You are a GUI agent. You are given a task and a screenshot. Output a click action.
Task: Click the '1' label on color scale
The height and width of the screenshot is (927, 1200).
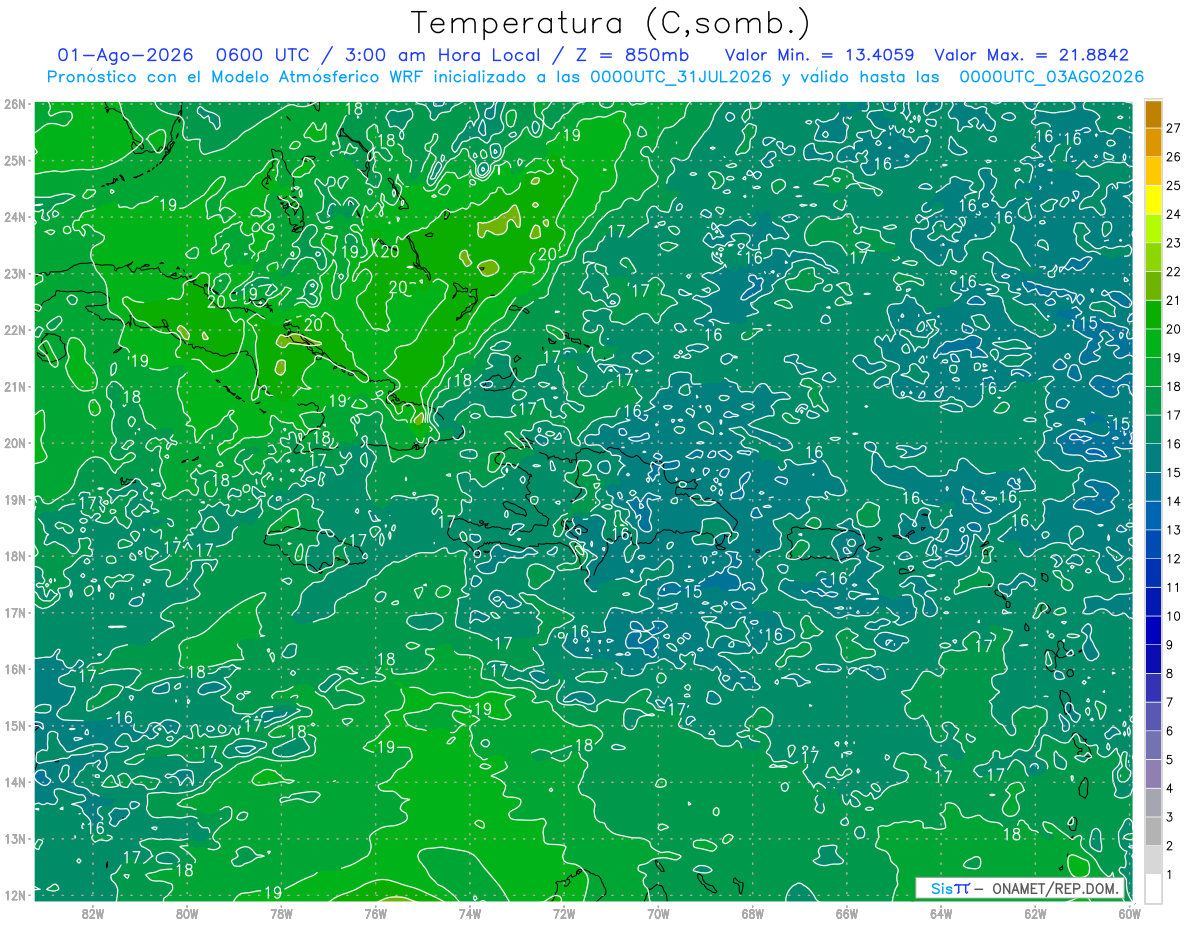(x=1171, y=875)
